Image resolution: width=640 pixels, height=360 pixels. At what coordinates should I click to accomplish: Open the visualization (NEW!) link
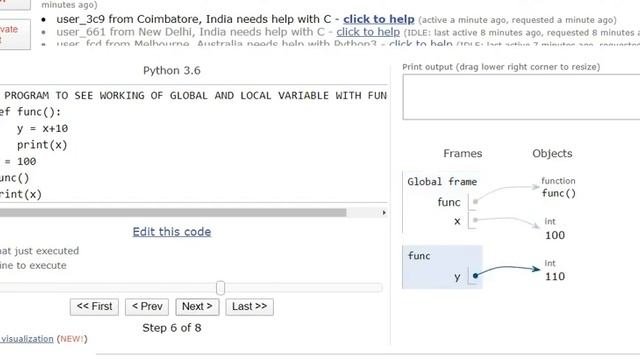27,339
